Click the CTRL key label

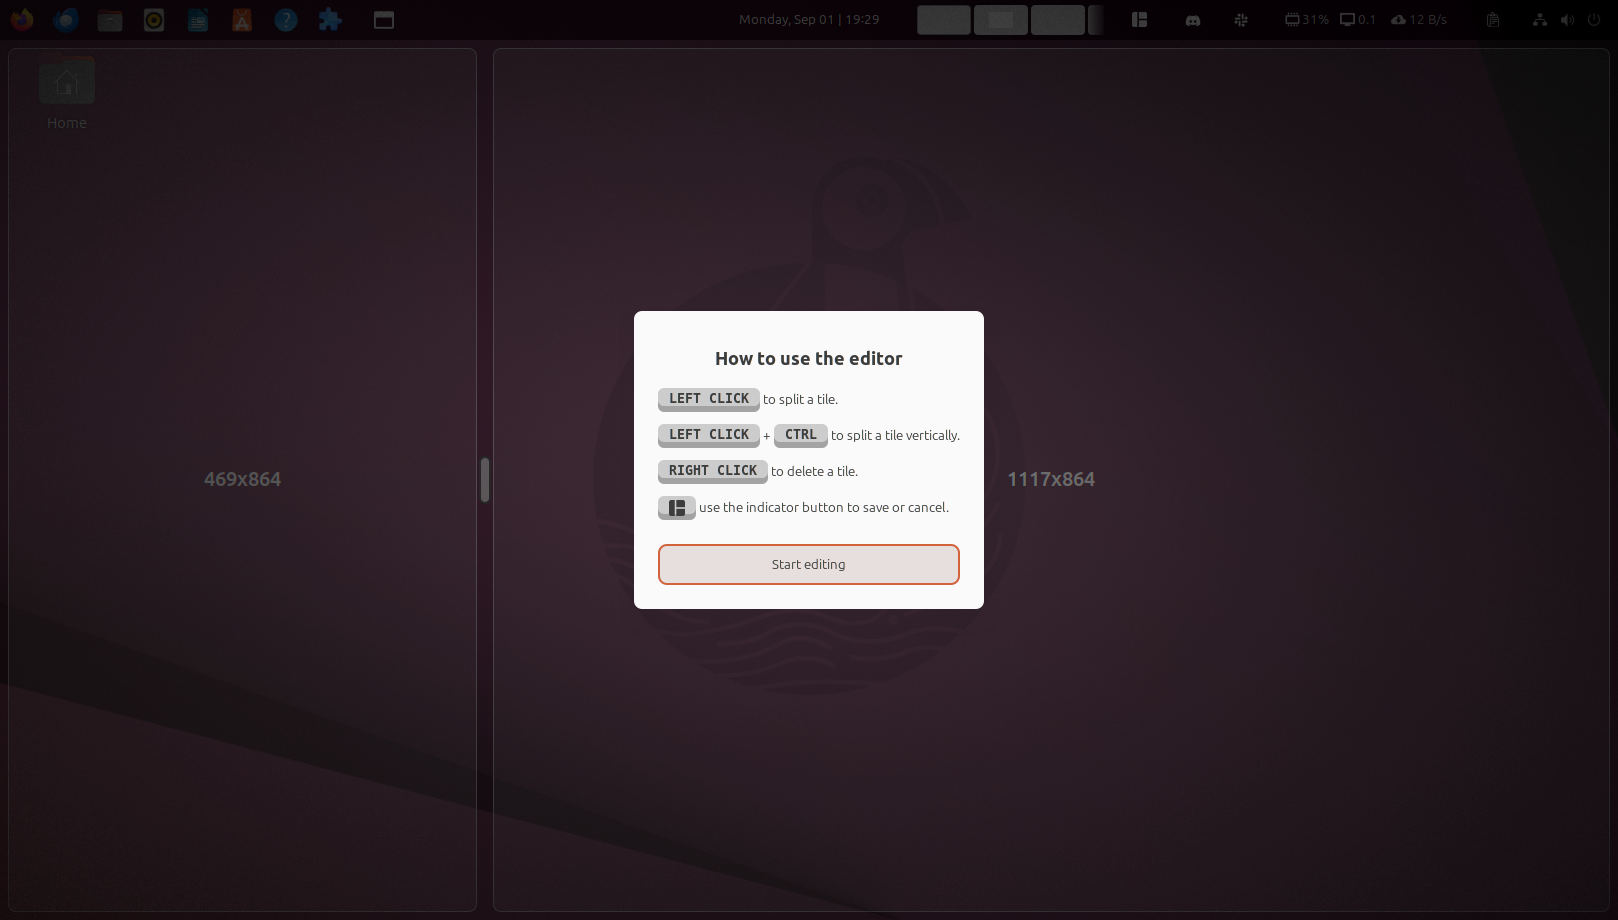coord(800,435)
